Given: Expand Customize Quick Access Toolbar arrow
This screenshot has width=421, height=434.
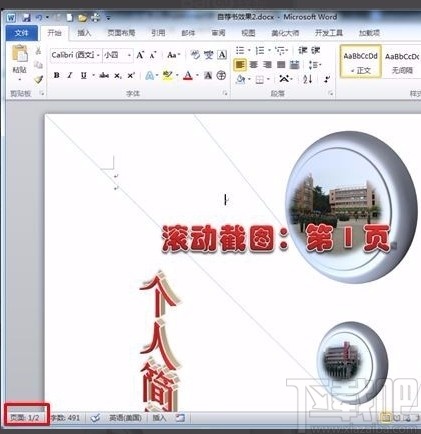Looking at the screenshot, I should click(x=108, y=18).
